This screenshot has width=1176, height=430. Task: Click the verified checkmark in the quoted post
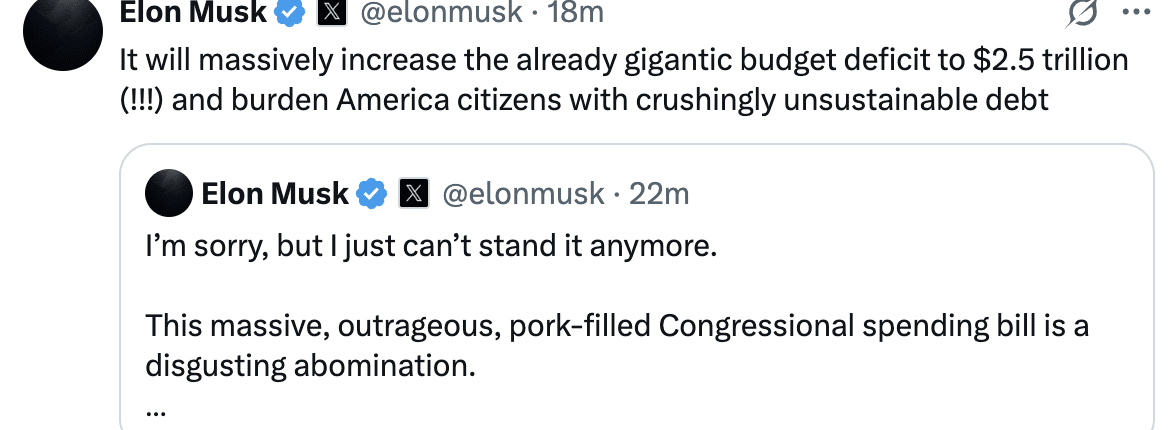click(372, 193)
